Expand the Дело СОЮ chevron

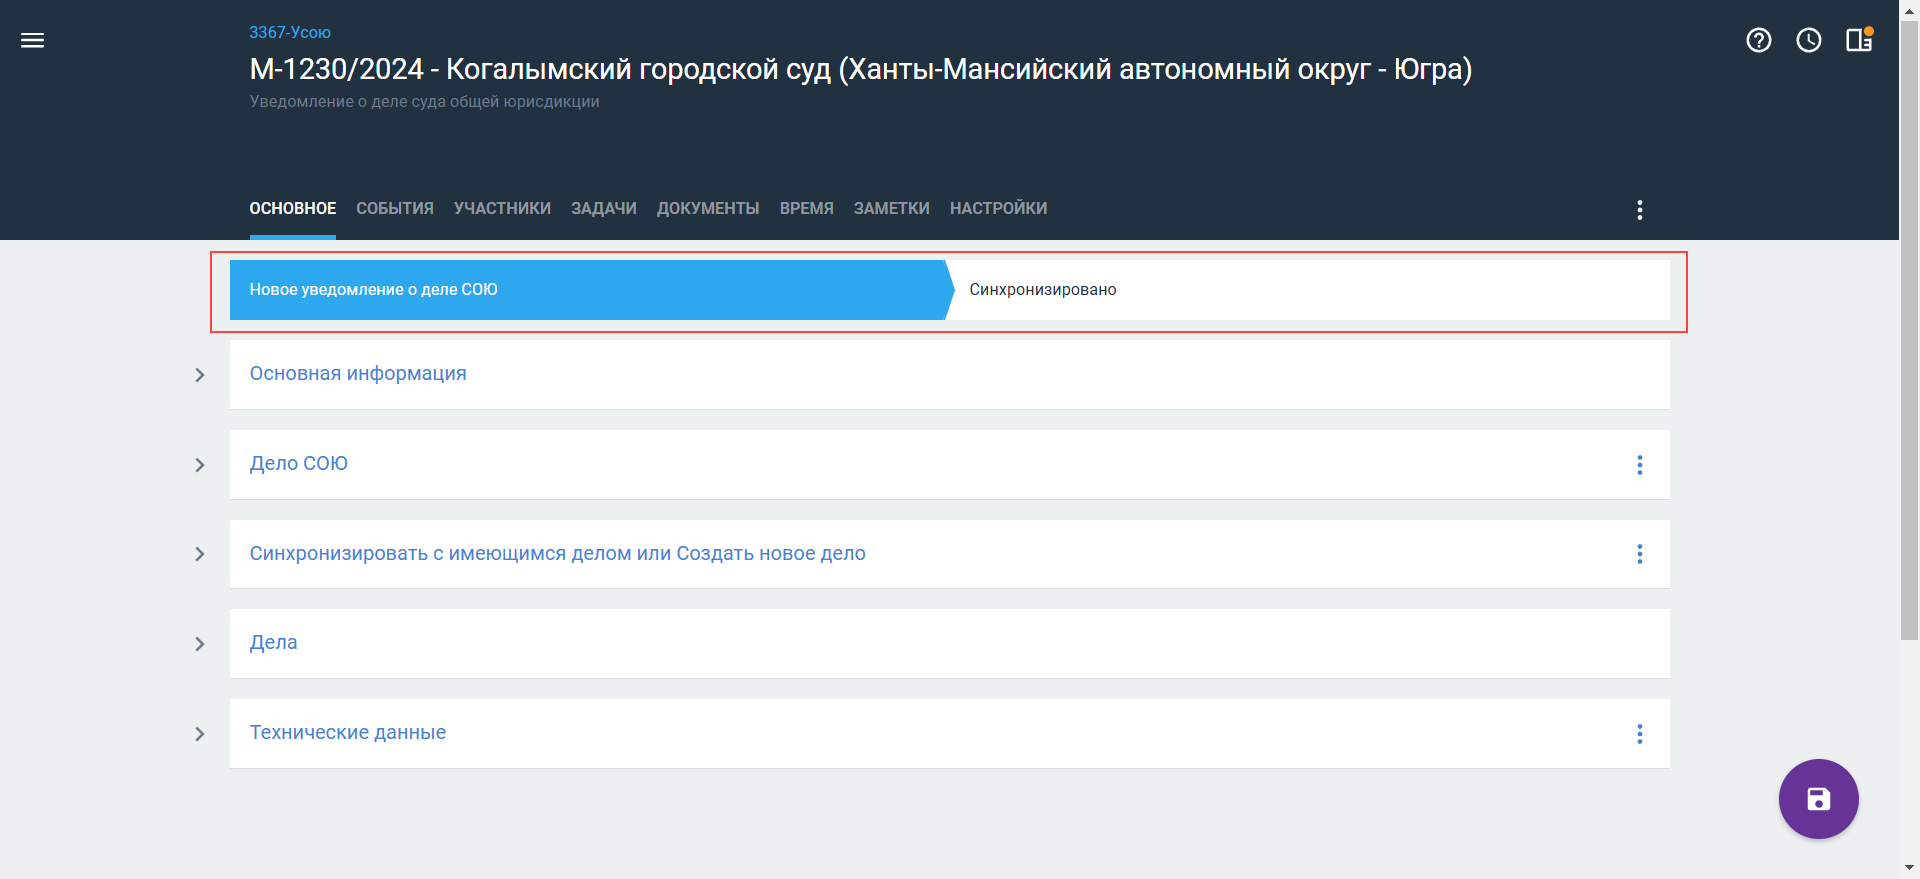point(200,465)
